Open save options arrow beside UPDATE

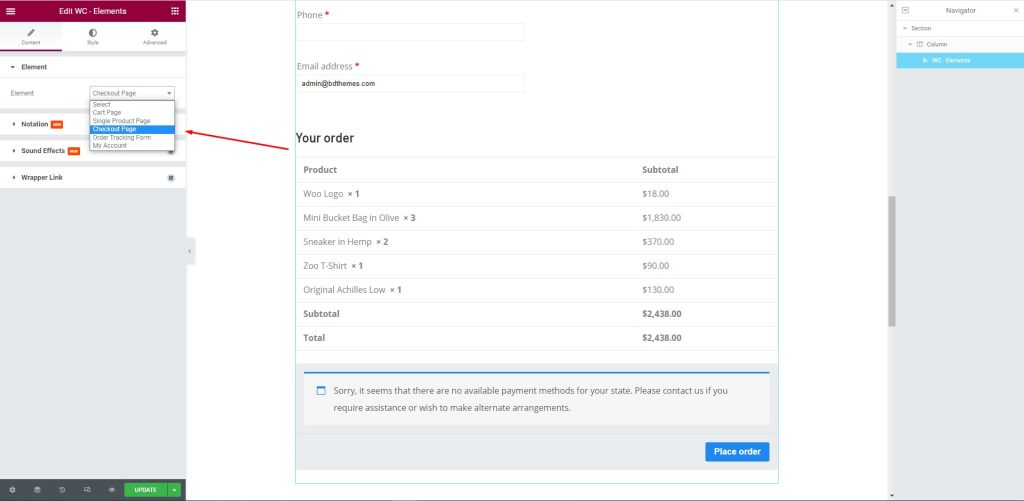(x=174, y=490)
